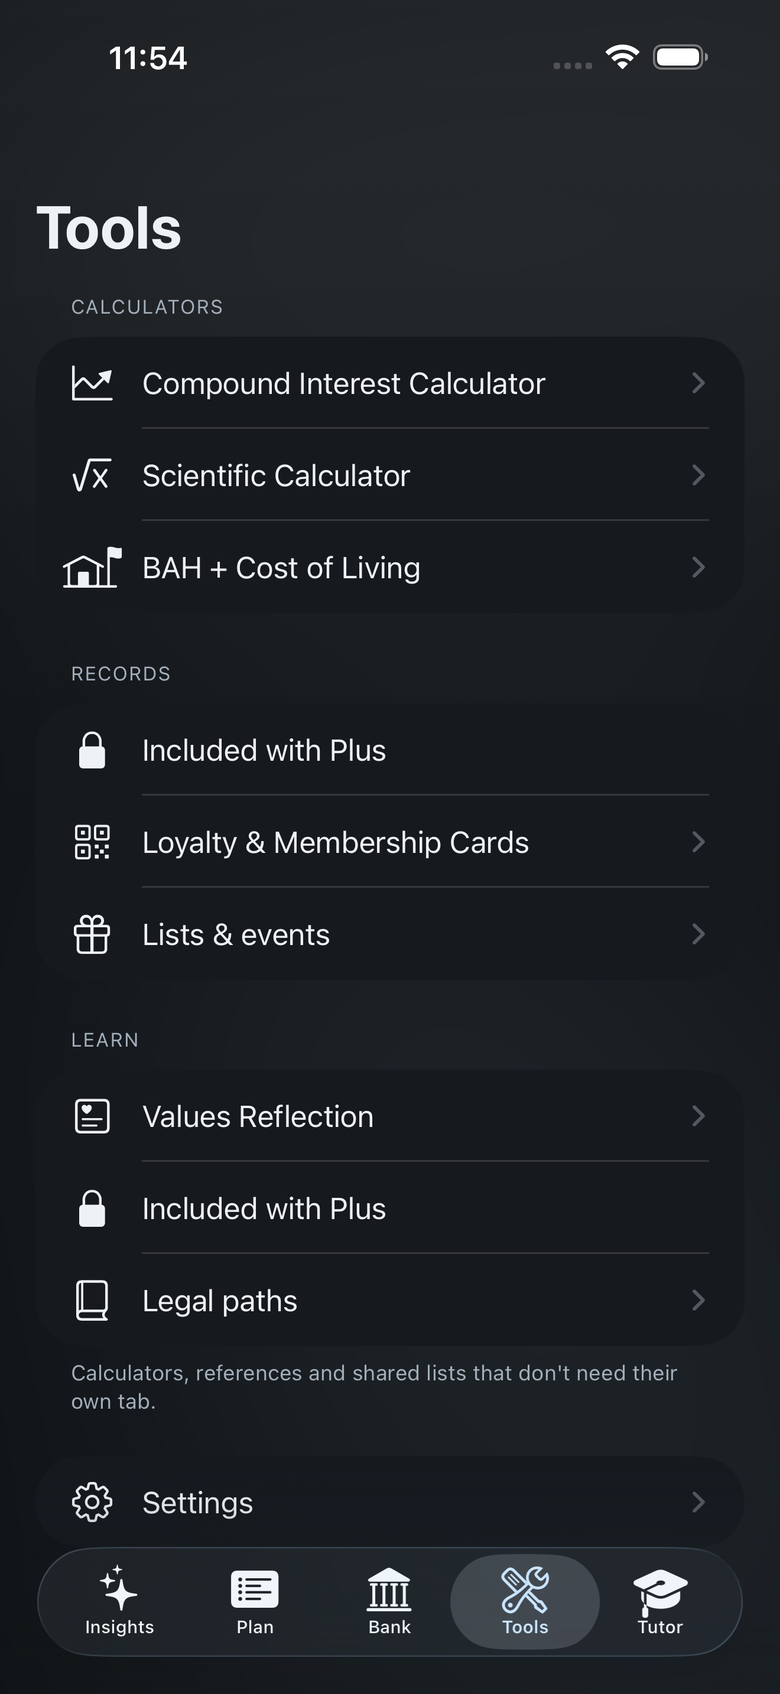Image resolution: width=780 pixels, height=1694 pixels.
Task: Tap the lock icon under Records
Action: coord(92,750)
